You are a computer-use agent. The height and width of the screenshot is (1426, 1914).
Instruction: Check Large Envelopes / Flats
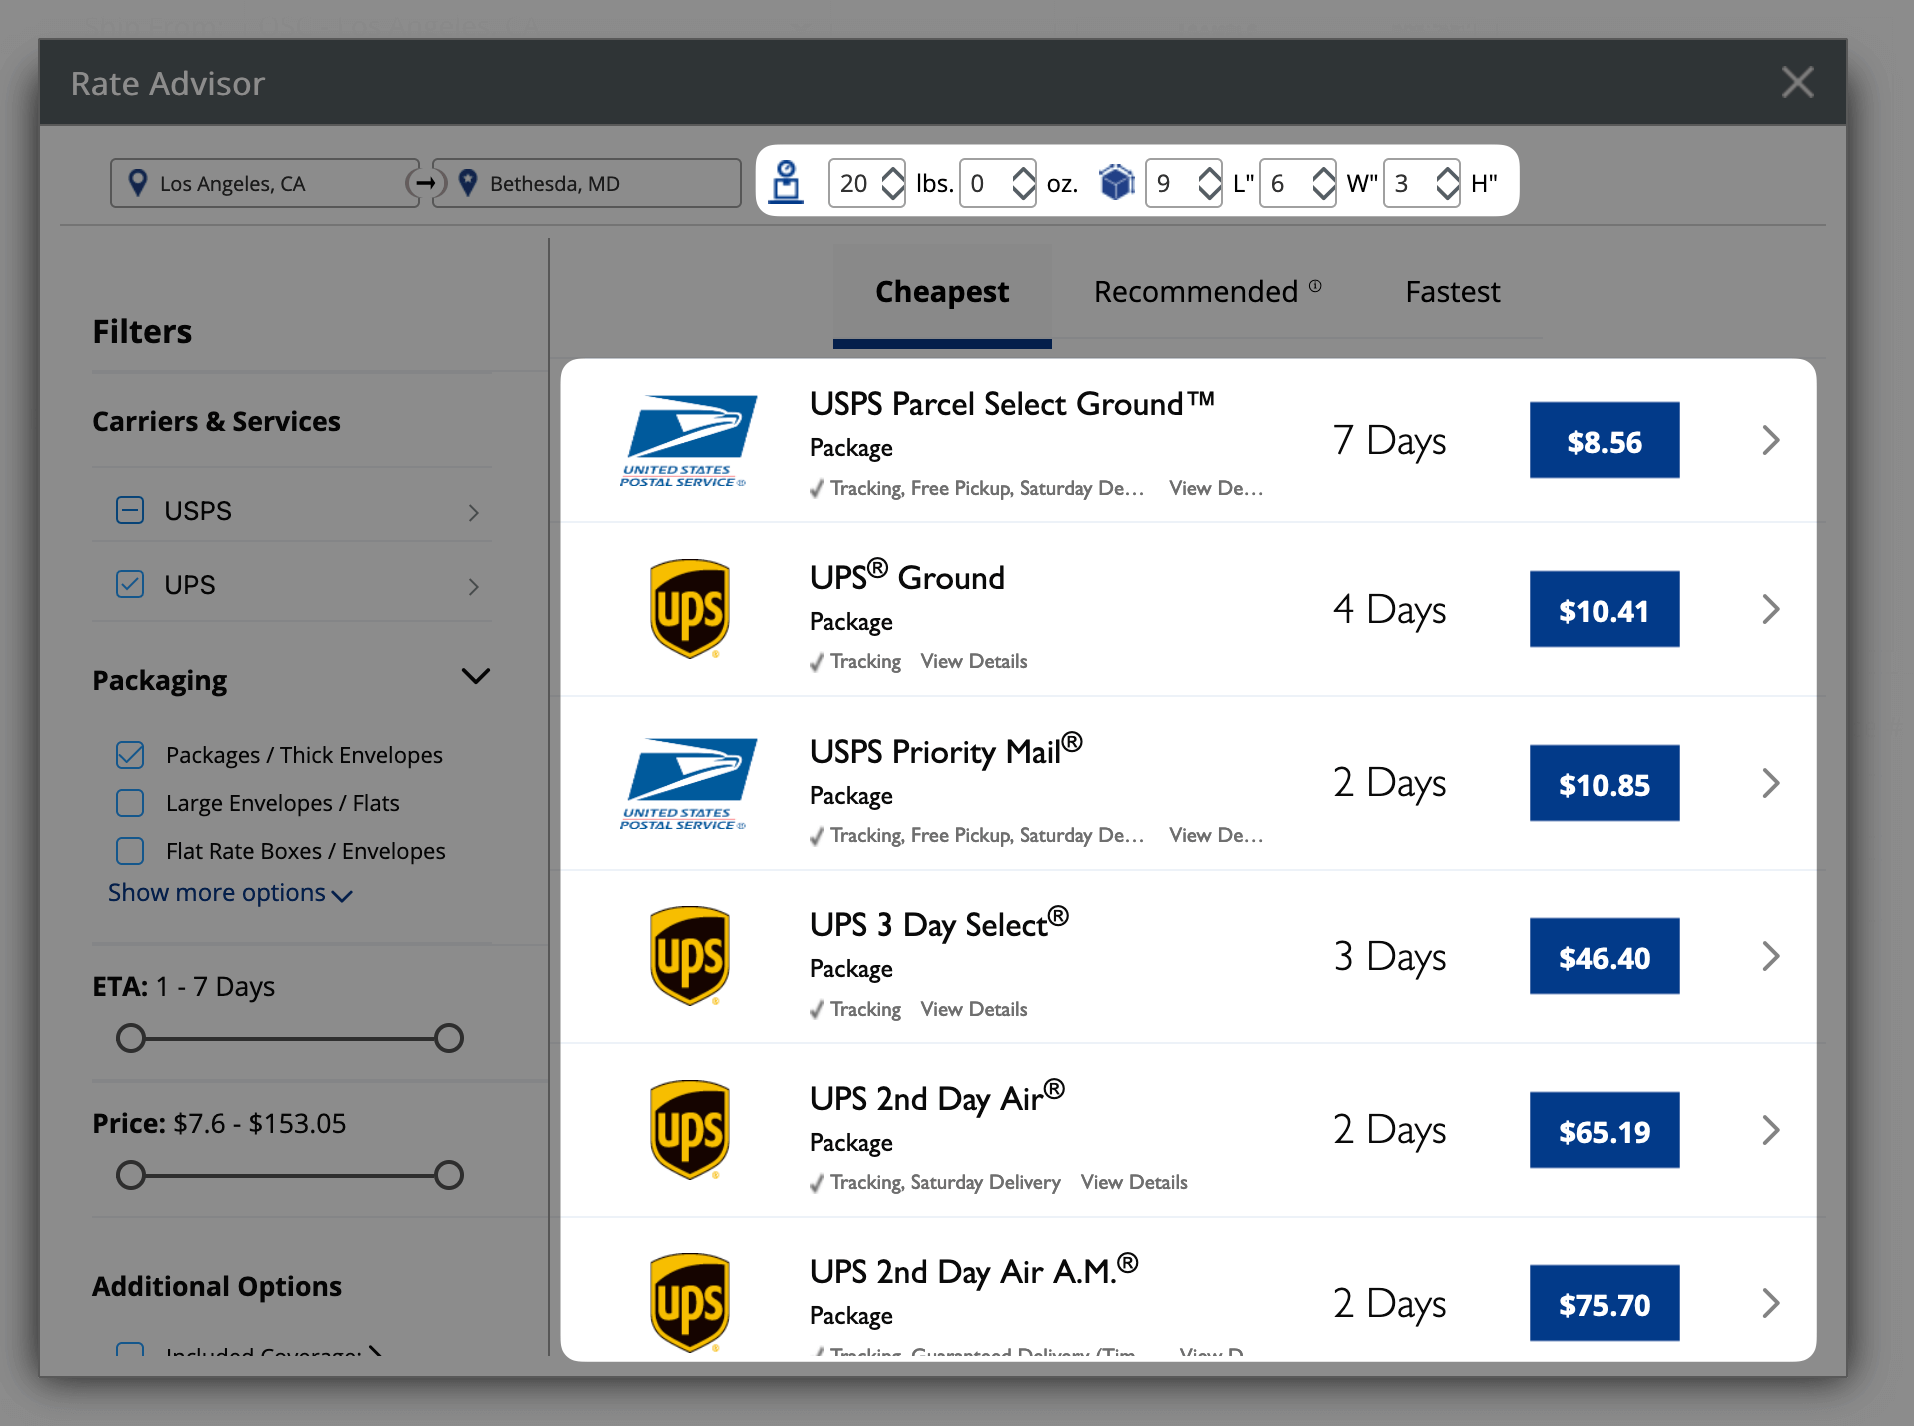click(130, 803)
